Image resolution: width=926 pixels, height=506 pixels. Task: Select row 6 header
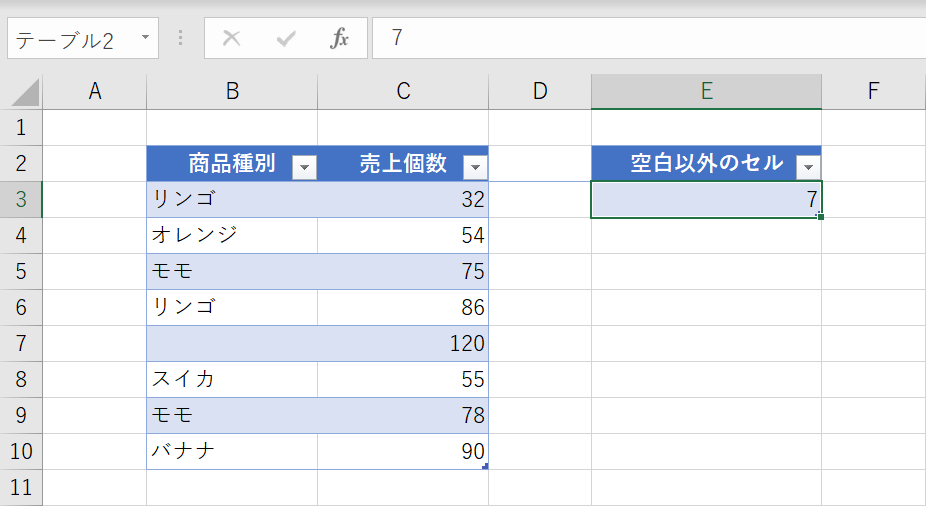[x=21, y=308]
